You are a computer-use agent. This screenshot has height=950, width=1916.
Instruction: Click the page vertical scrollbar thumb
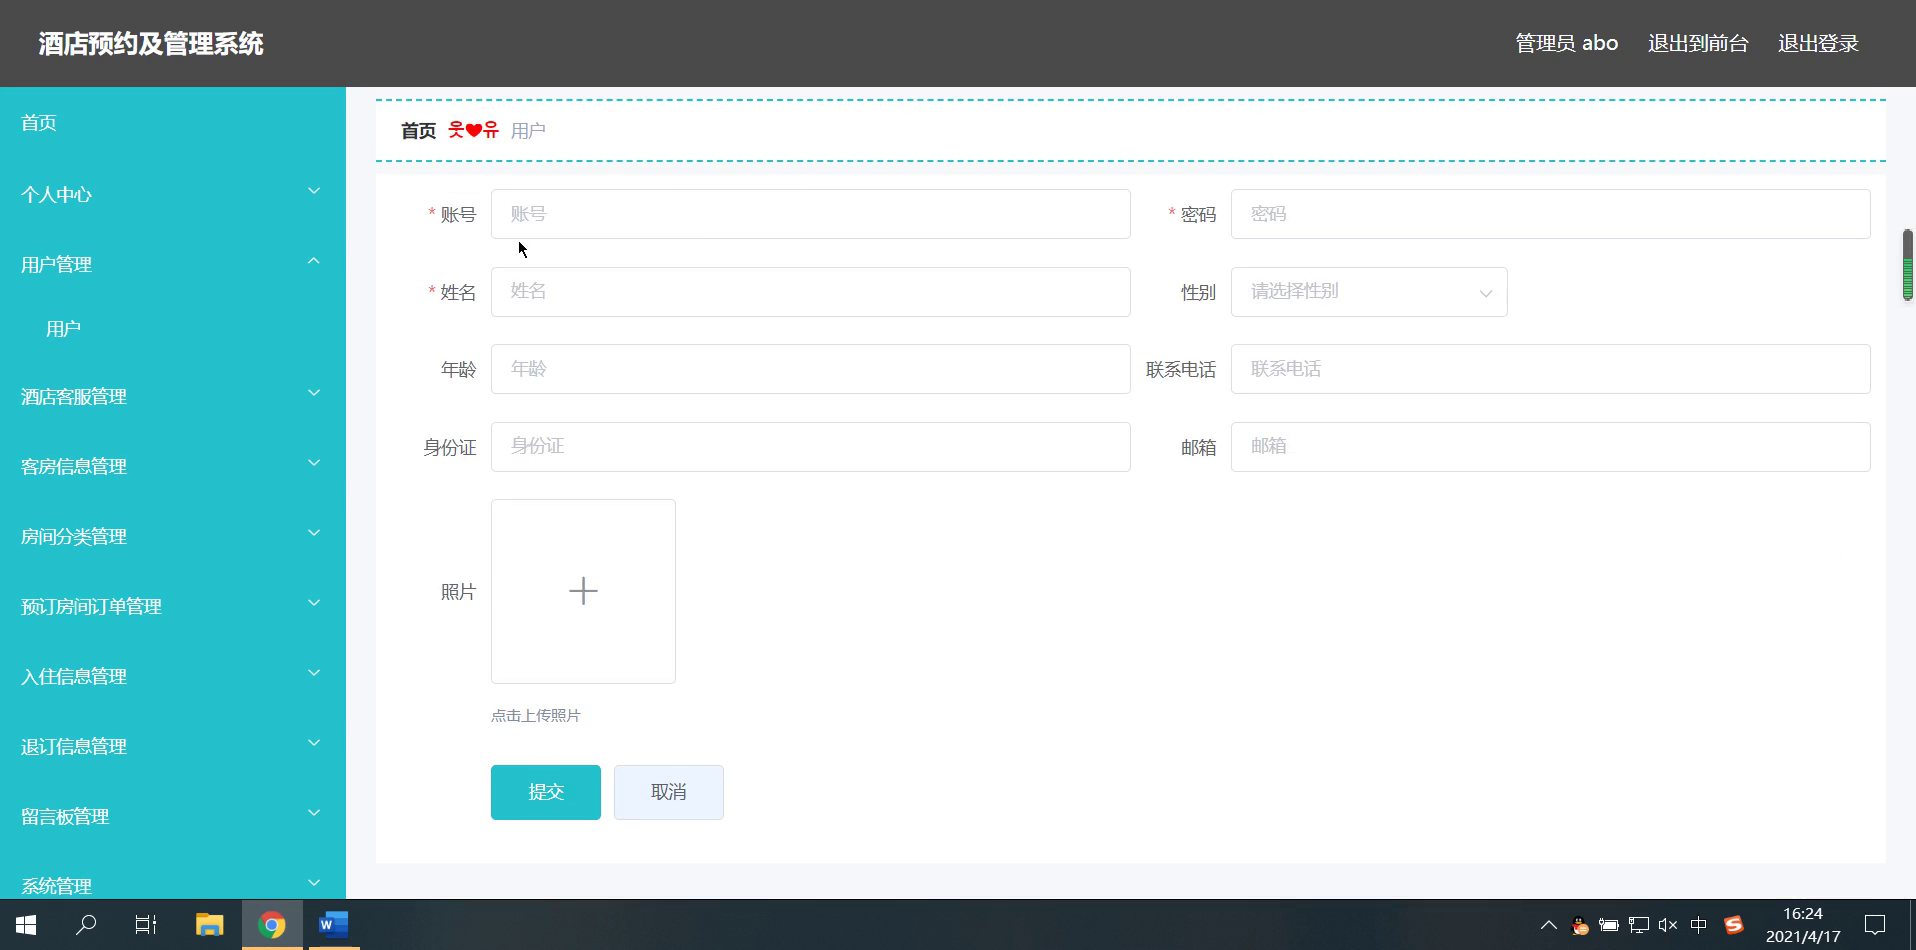click(1908, 265)
